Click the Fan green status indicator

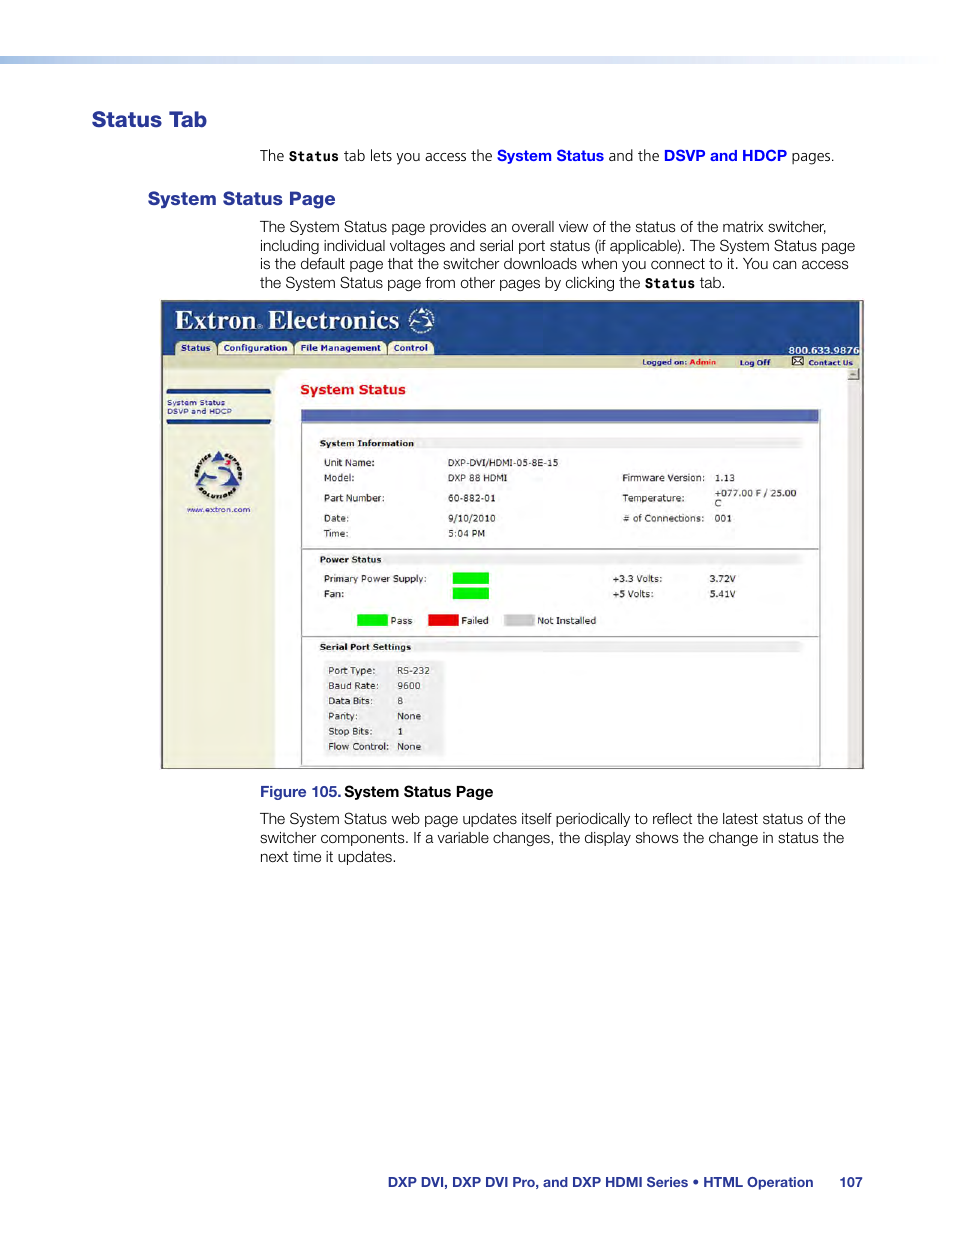[471, 594]
